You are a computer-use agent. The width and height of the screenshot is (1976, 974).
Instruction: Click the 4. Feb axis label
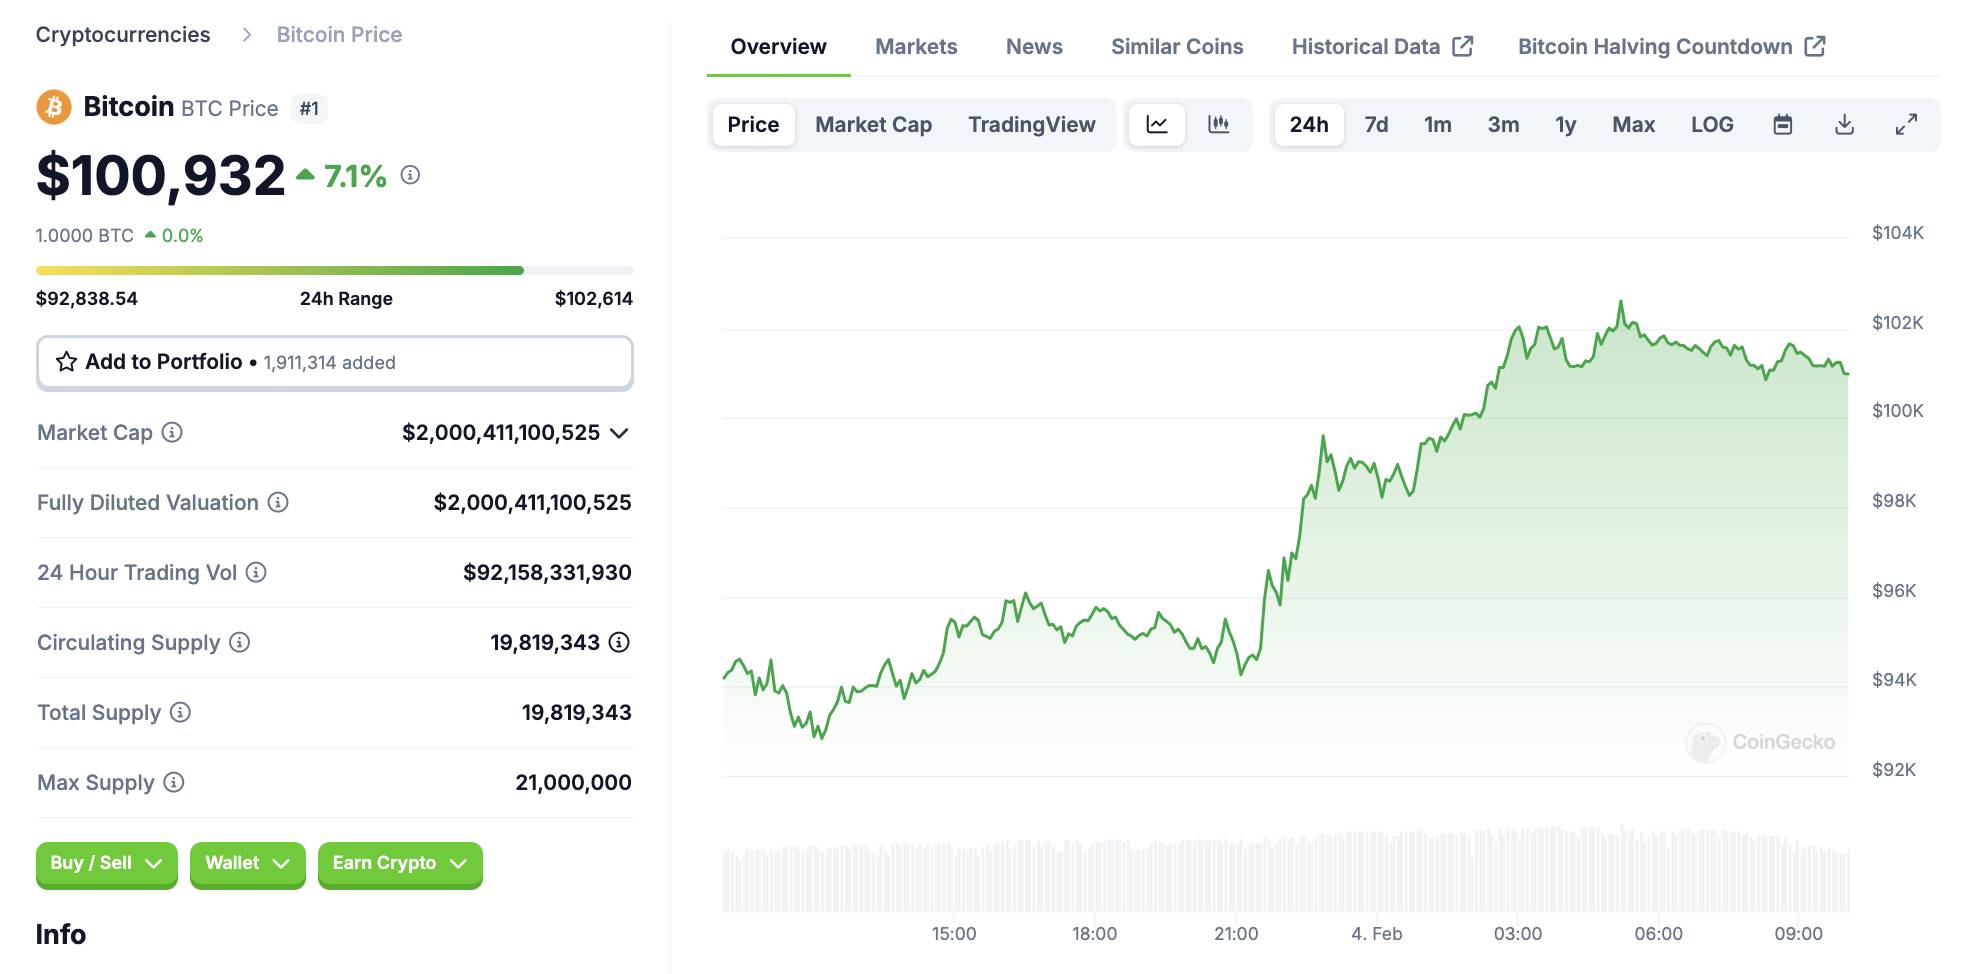point(1376,934)
